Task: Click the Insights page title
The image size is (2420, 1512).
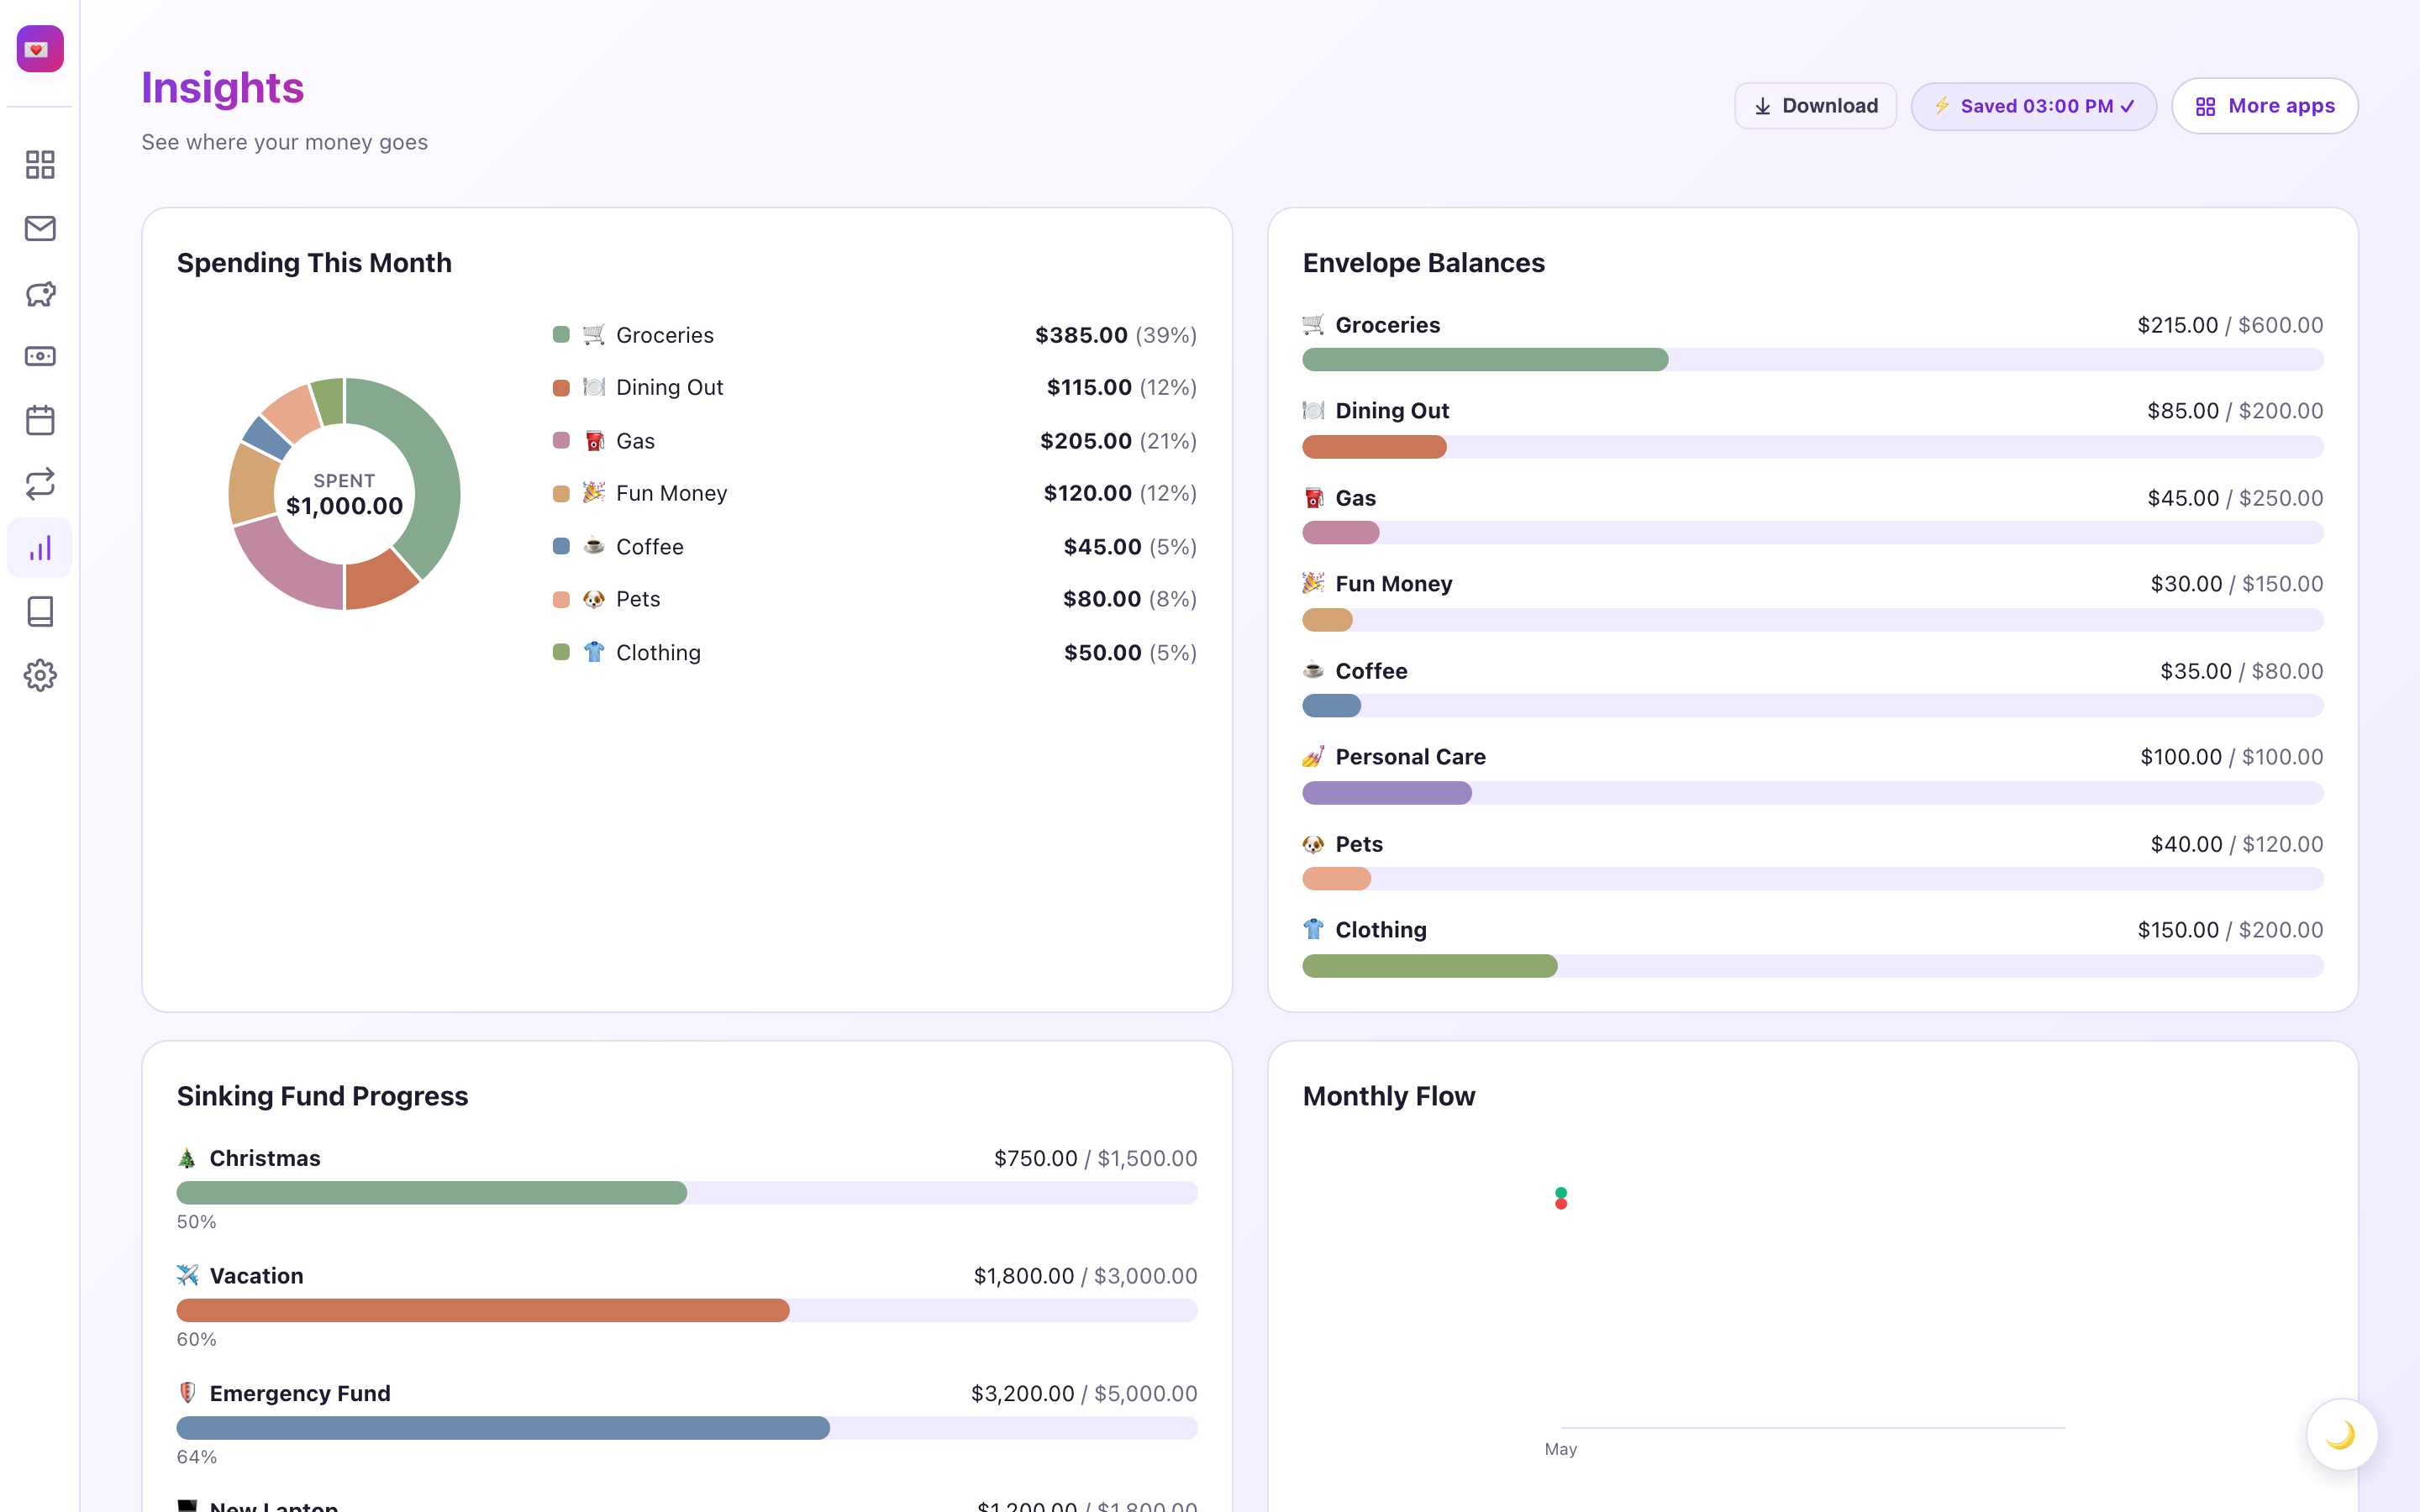Action: click(222, 88)
